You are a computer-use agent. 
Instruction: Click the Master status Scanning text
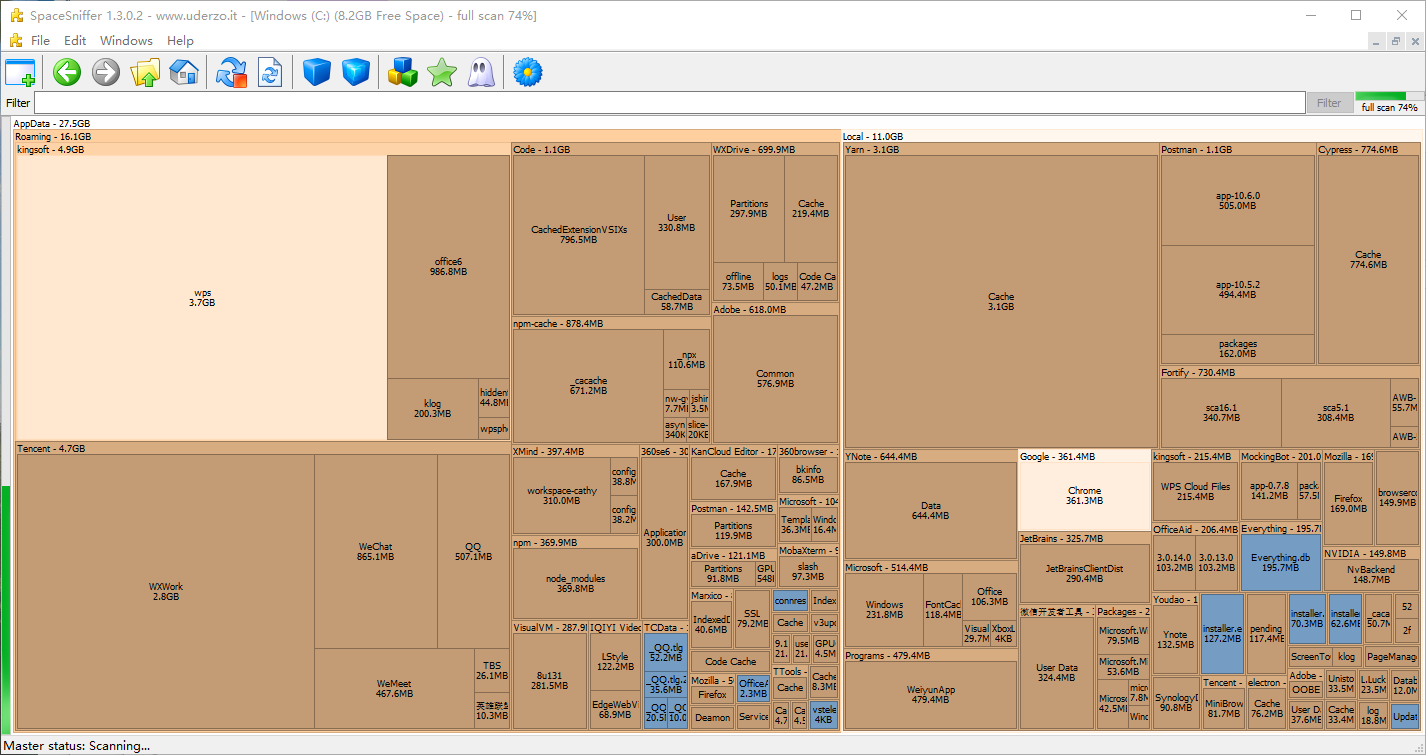(77, 745)
